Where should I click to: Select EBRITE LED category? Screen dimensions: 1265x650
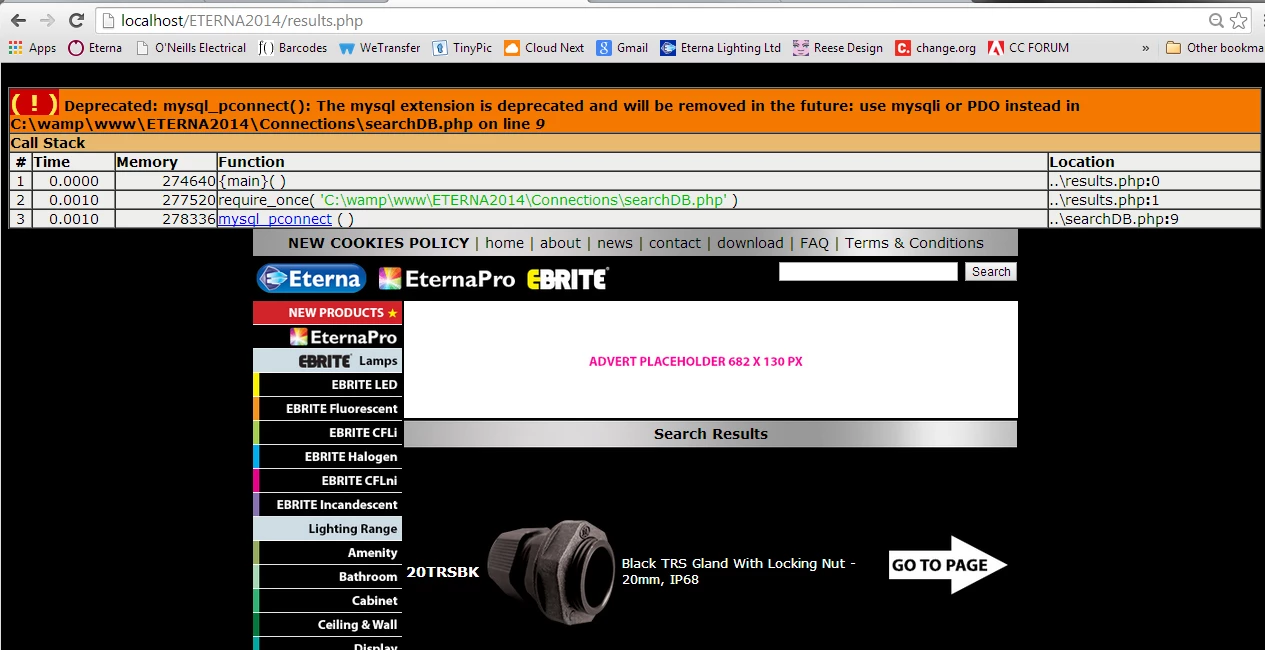click(x=328, y=385)
